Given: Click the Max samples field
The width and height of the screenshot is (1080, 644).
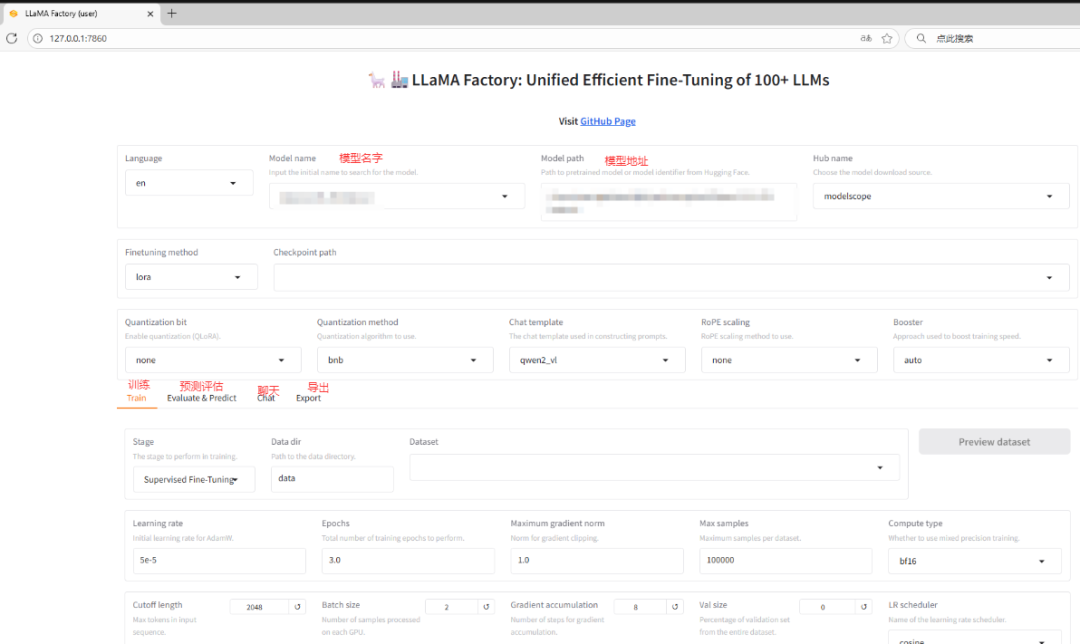Looking at the screenshot, I should click(x=785, y=561).
